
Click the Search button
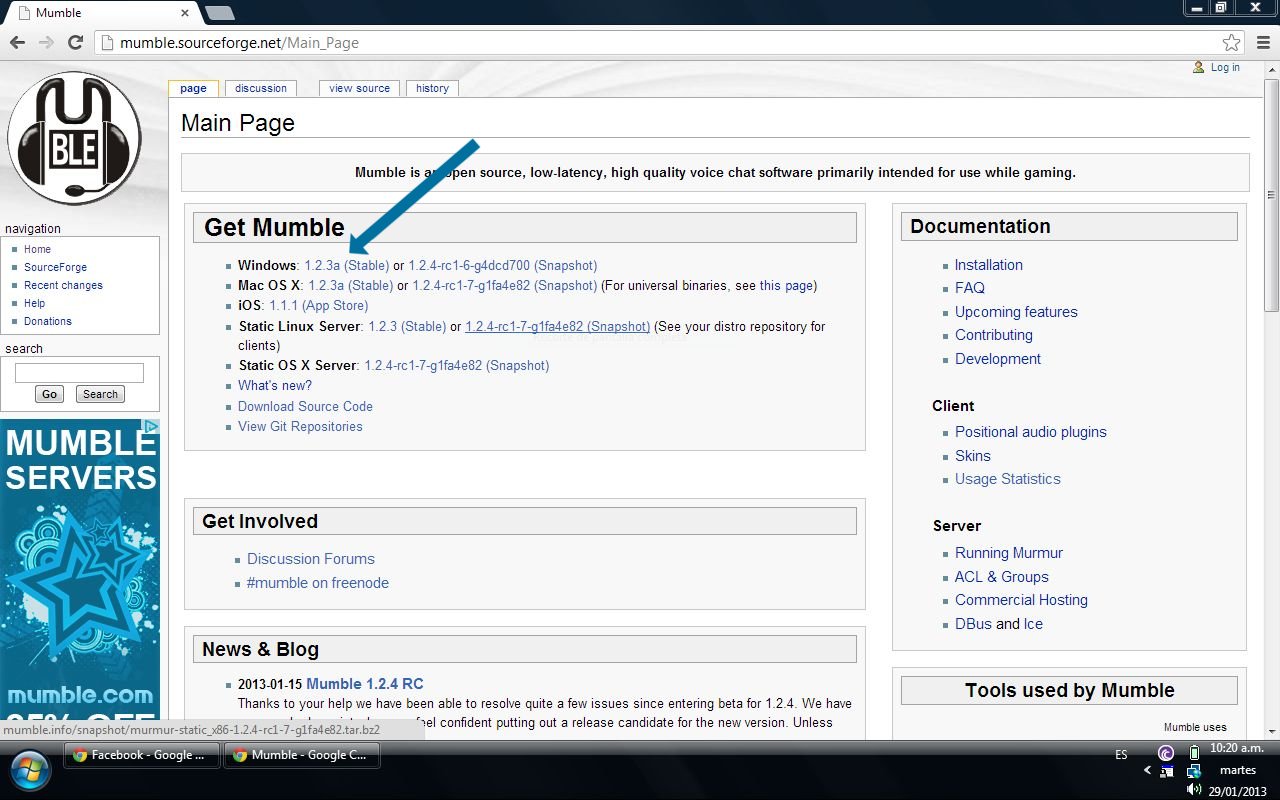100,394
